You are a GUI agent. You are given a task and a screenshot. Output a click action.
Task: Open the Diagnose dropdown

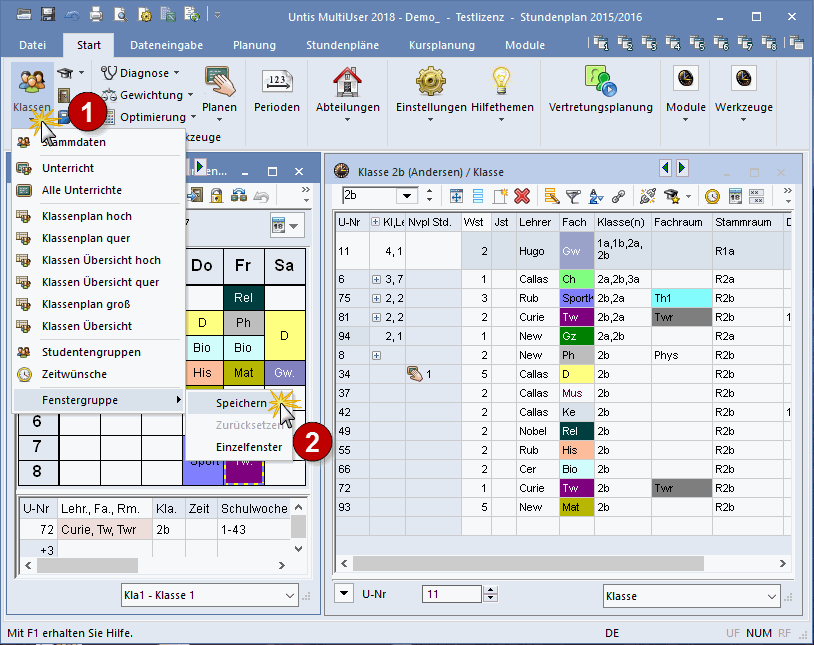coord(140,73)
